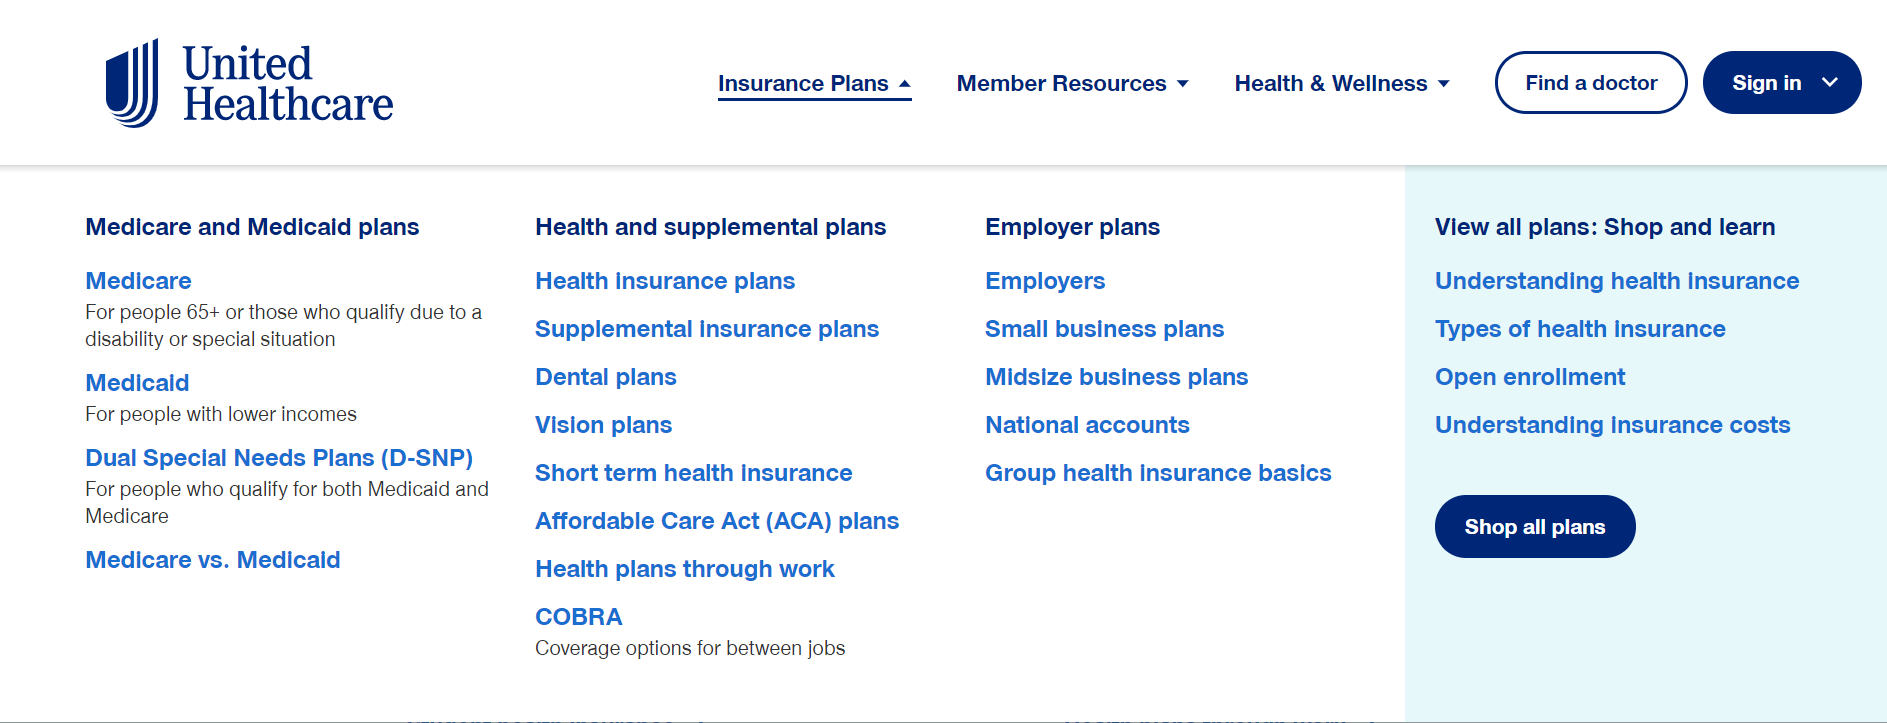Go to National accounts

click(1087, 425)
